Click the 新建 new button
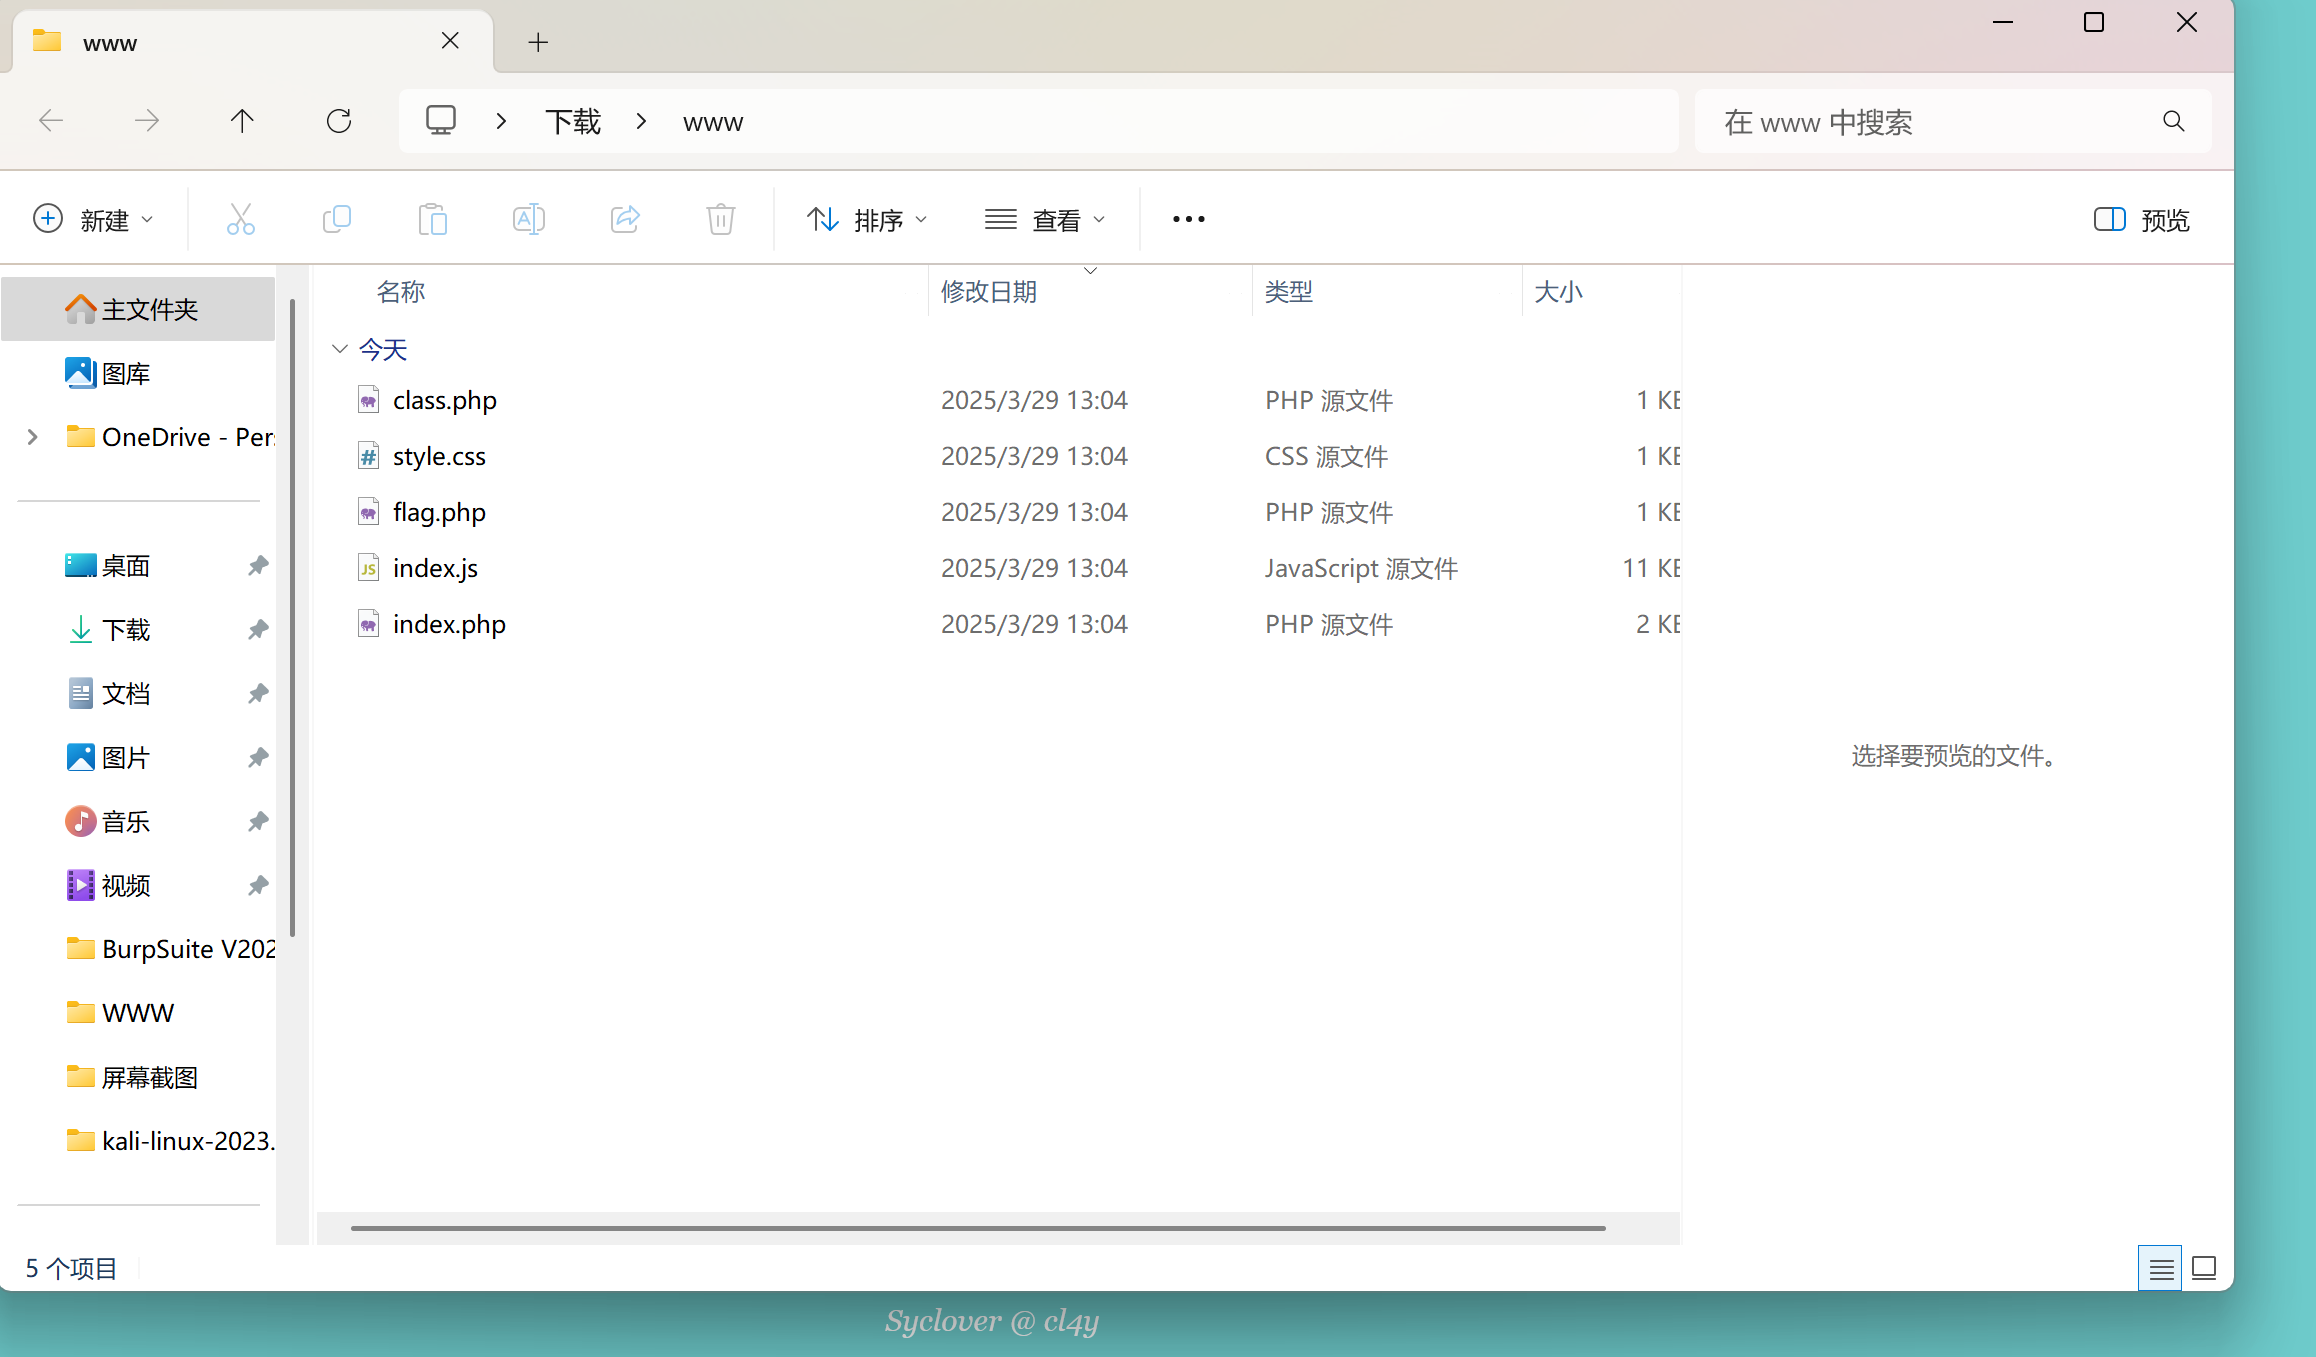Image resolution: width=2316 pixels, height=1357 pixels. 92,219
